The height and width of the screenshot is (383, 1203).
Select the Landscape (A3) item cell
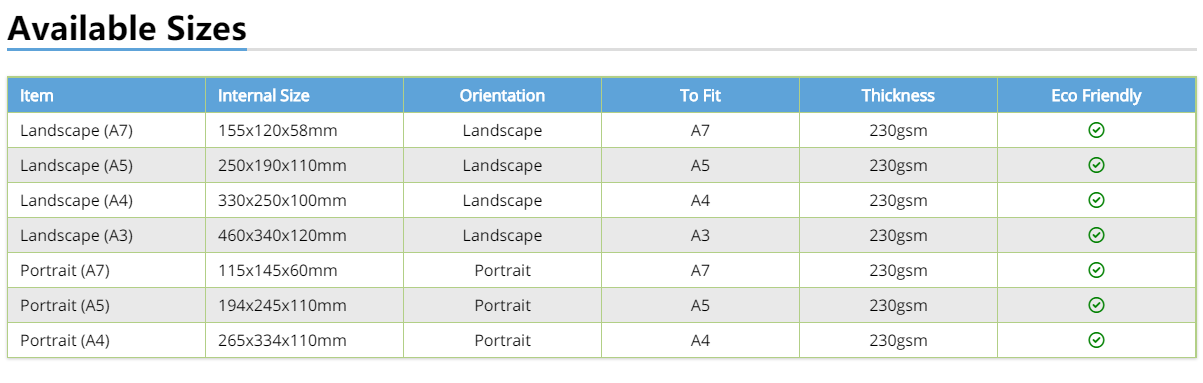(107, 235)
